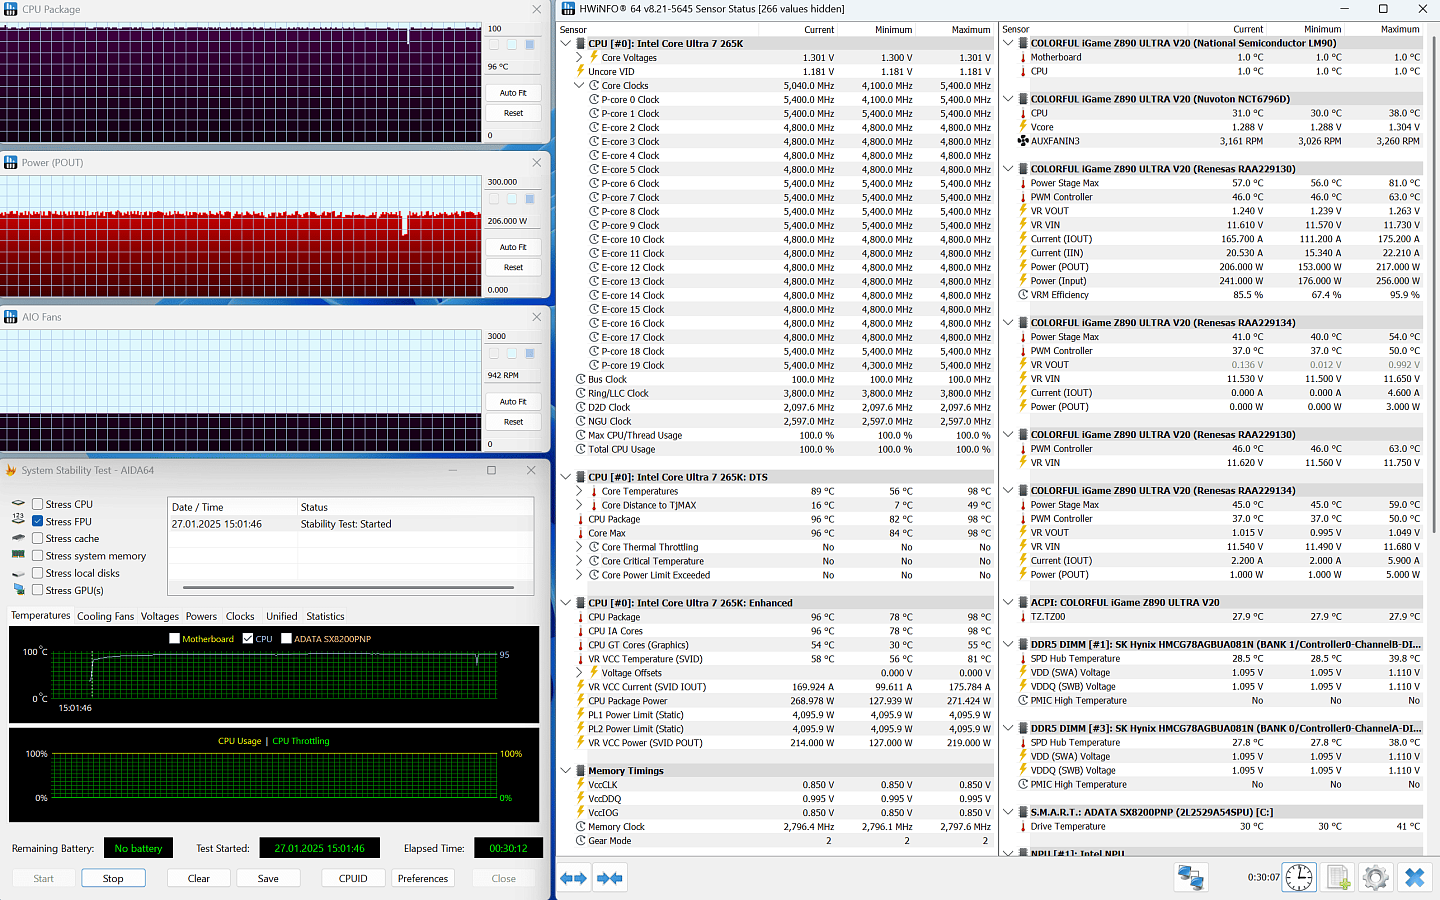
Task: Click the dark blue swatch in CPU Package graph
Action: 530,45
